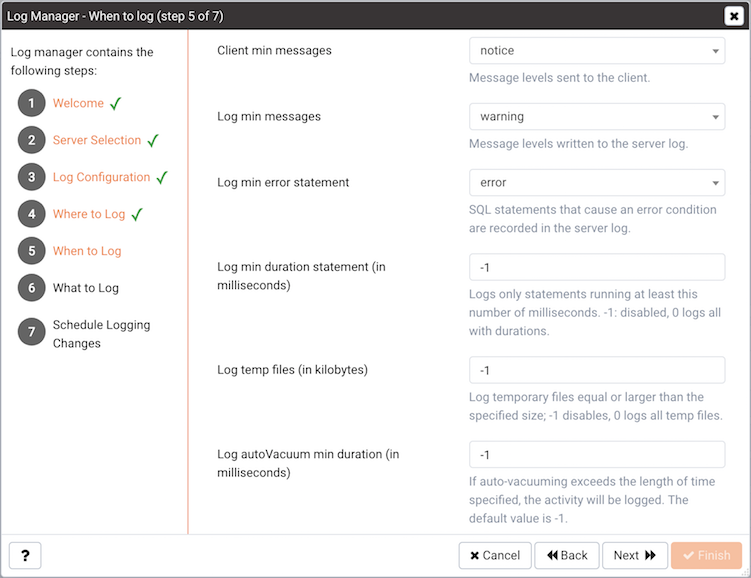Click the step 1 circle icon
The height and width of the screenshot is (578, 751).
(x=32, y=103)
